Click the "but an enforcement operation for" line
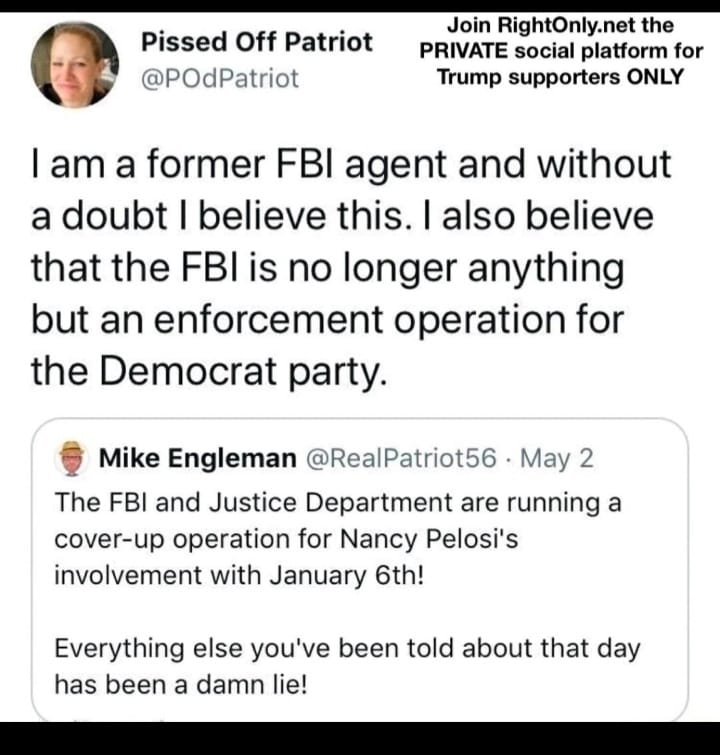 [x=327, y=320]
